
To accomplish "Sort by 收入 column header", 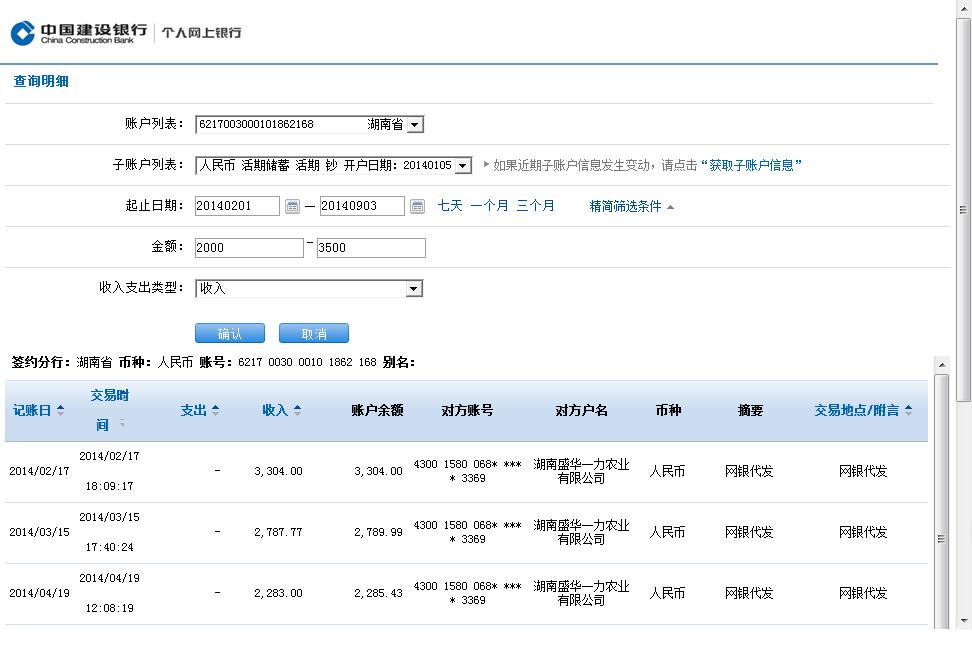I will click(x=281, y=410).
